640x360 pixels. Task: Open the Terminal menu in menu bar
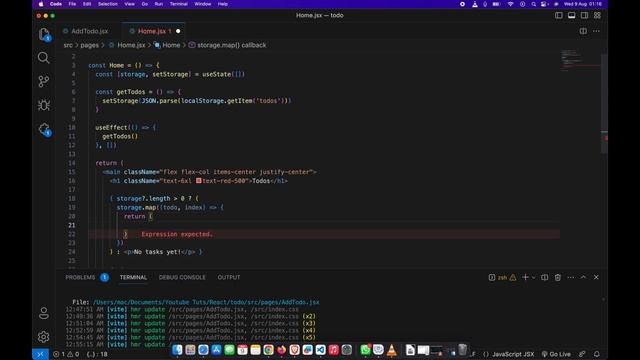point(178,4)
